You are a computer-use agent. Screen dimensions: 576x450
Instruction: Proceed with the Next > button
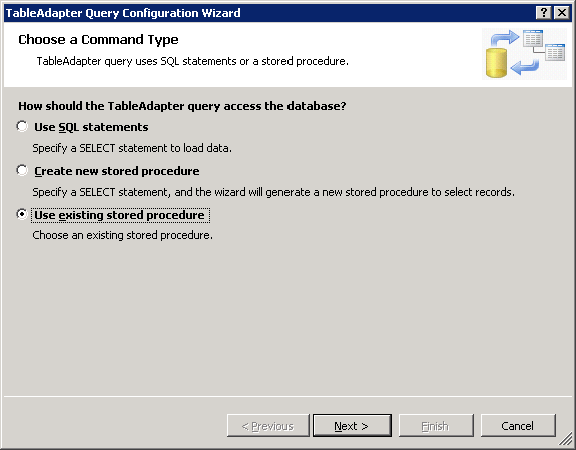(352, 426)
